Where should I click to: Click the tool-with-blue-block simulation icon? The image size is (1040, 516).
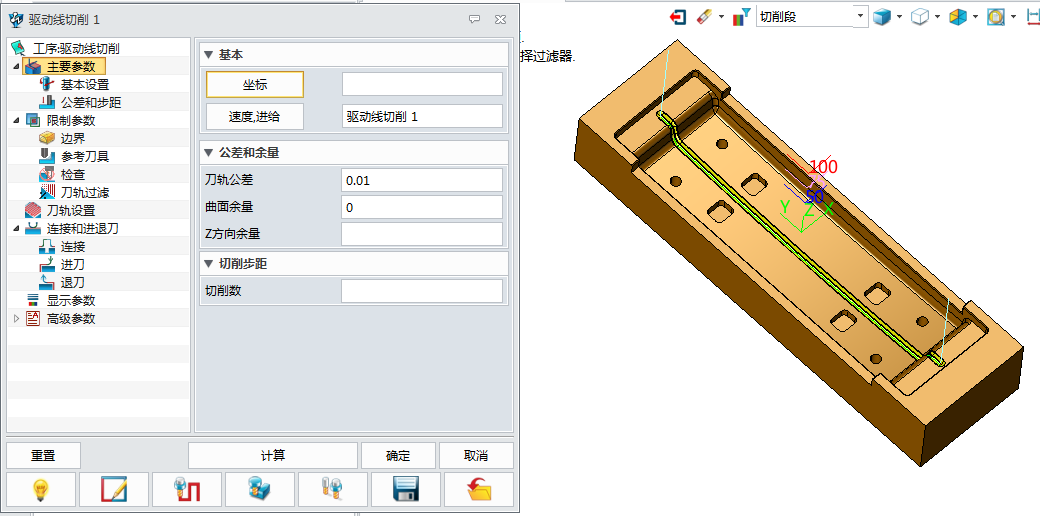(260, 489)
